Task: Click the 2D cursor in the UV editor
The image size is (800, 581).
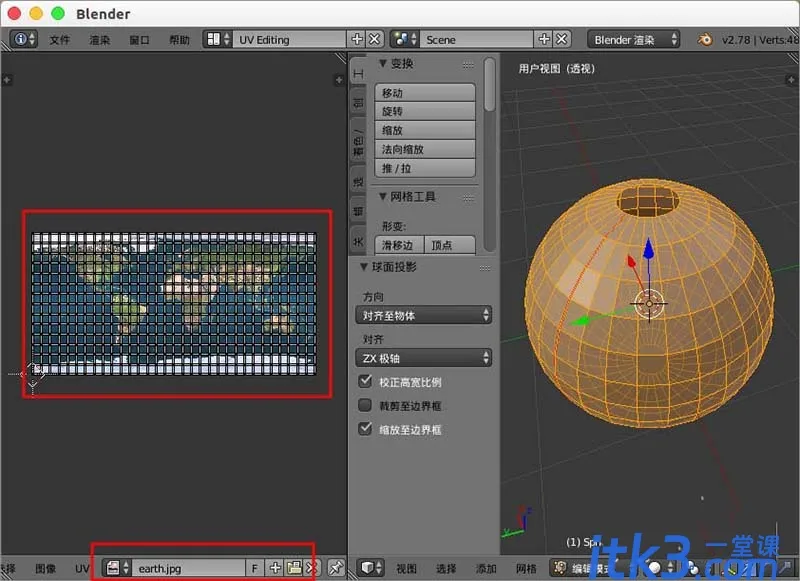Action: [32, 374]
